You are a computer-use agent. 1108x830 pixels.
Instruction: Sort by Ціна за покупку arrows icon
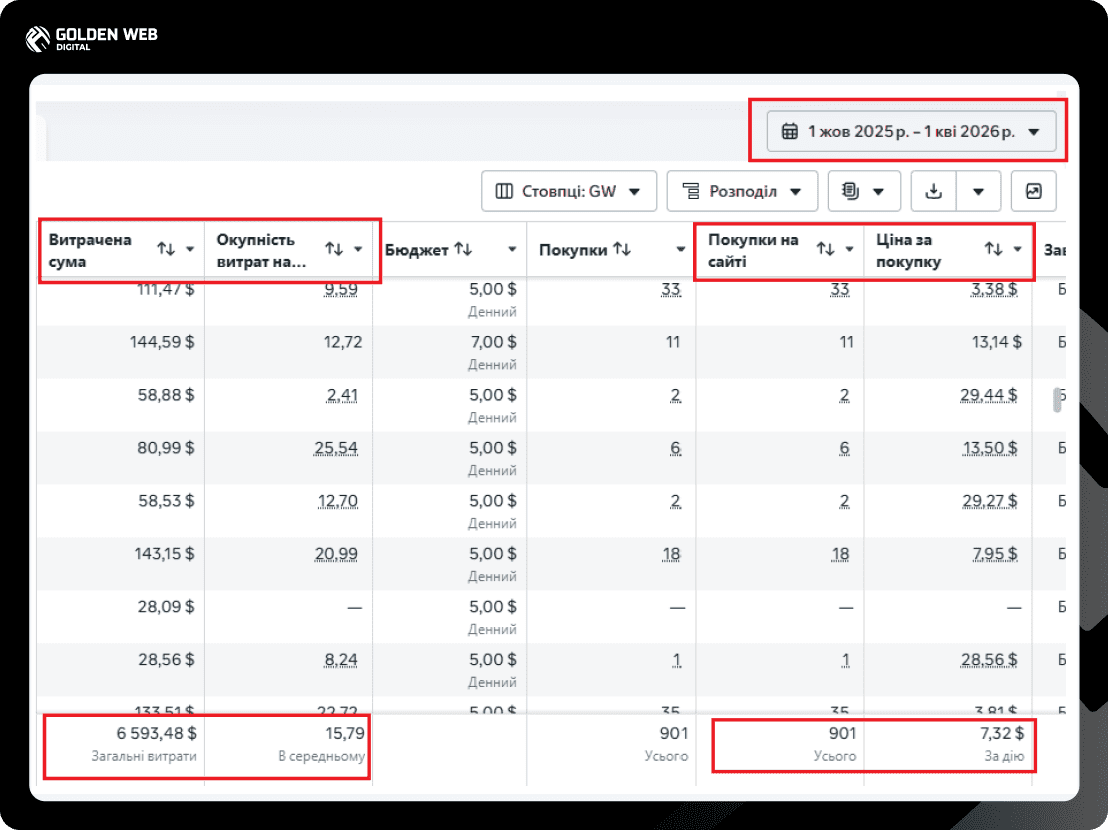(994, 249)
